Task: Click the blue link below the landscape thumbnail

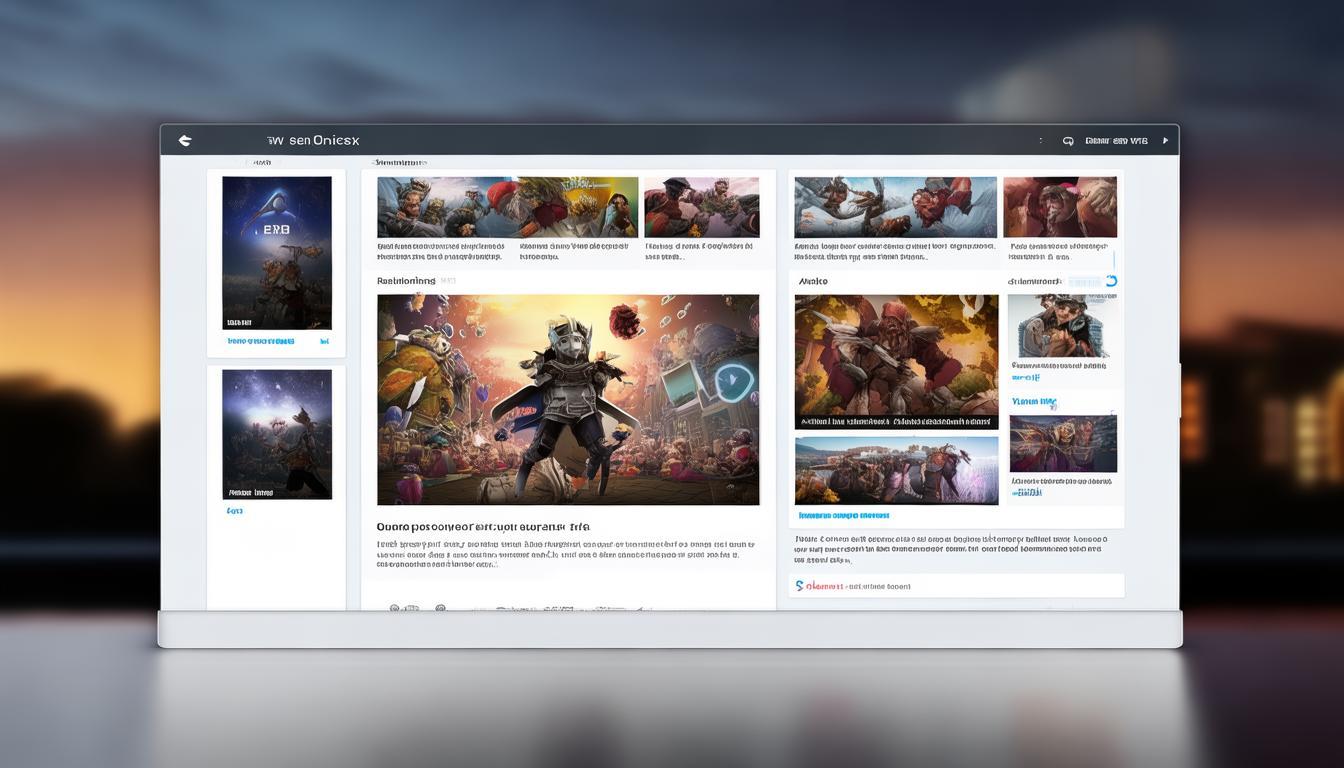Action: pyautogui.click(x=843, y=516)
